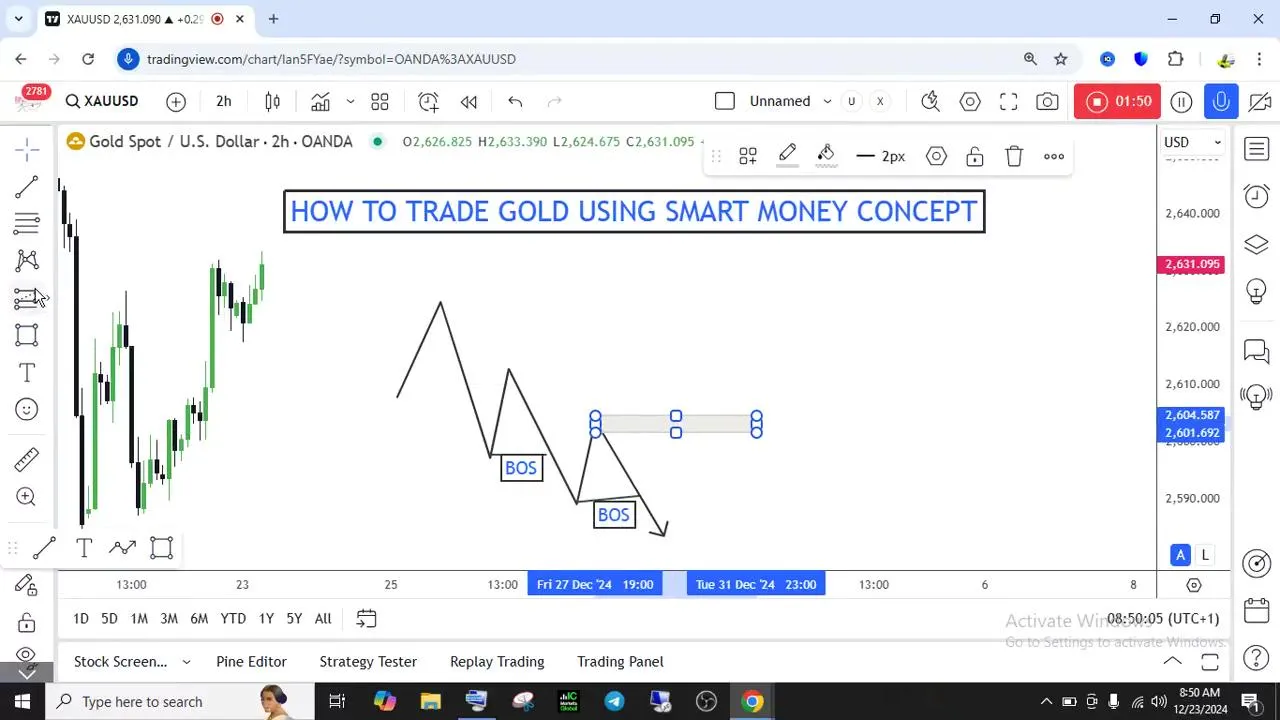Undo the last chart action

pyautogui.click(x=515, y=101)
